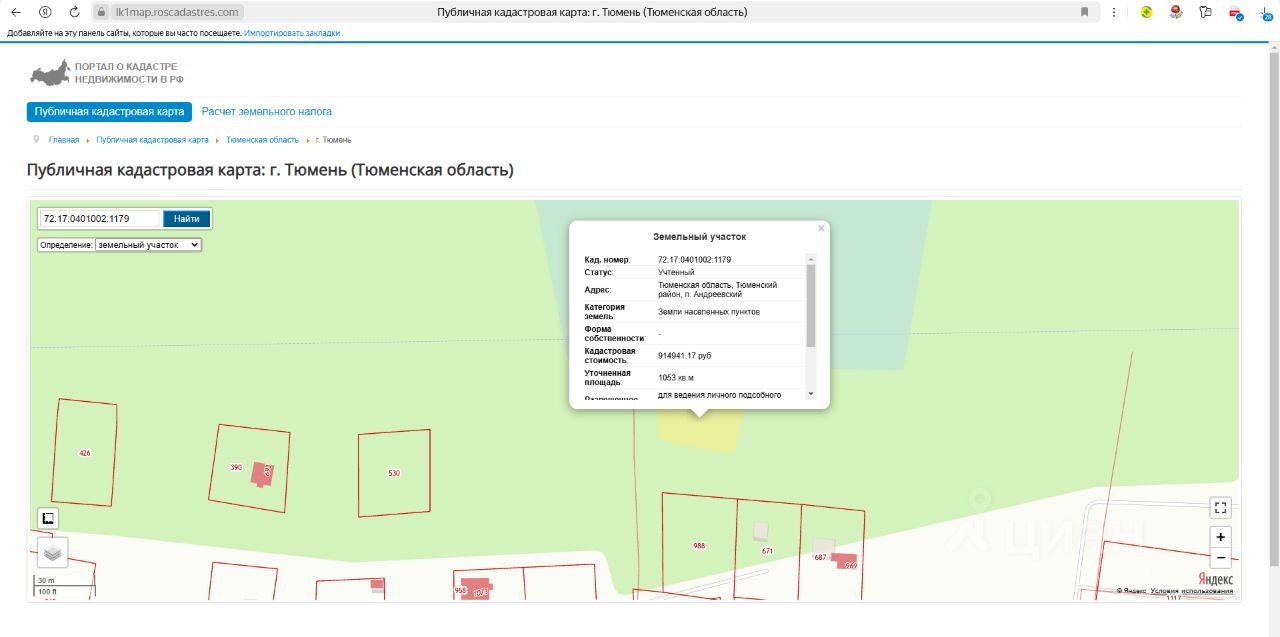Expand the Определение object type dropdown
The height and width of the screenshot is (637, 1280).
(148, 244)
